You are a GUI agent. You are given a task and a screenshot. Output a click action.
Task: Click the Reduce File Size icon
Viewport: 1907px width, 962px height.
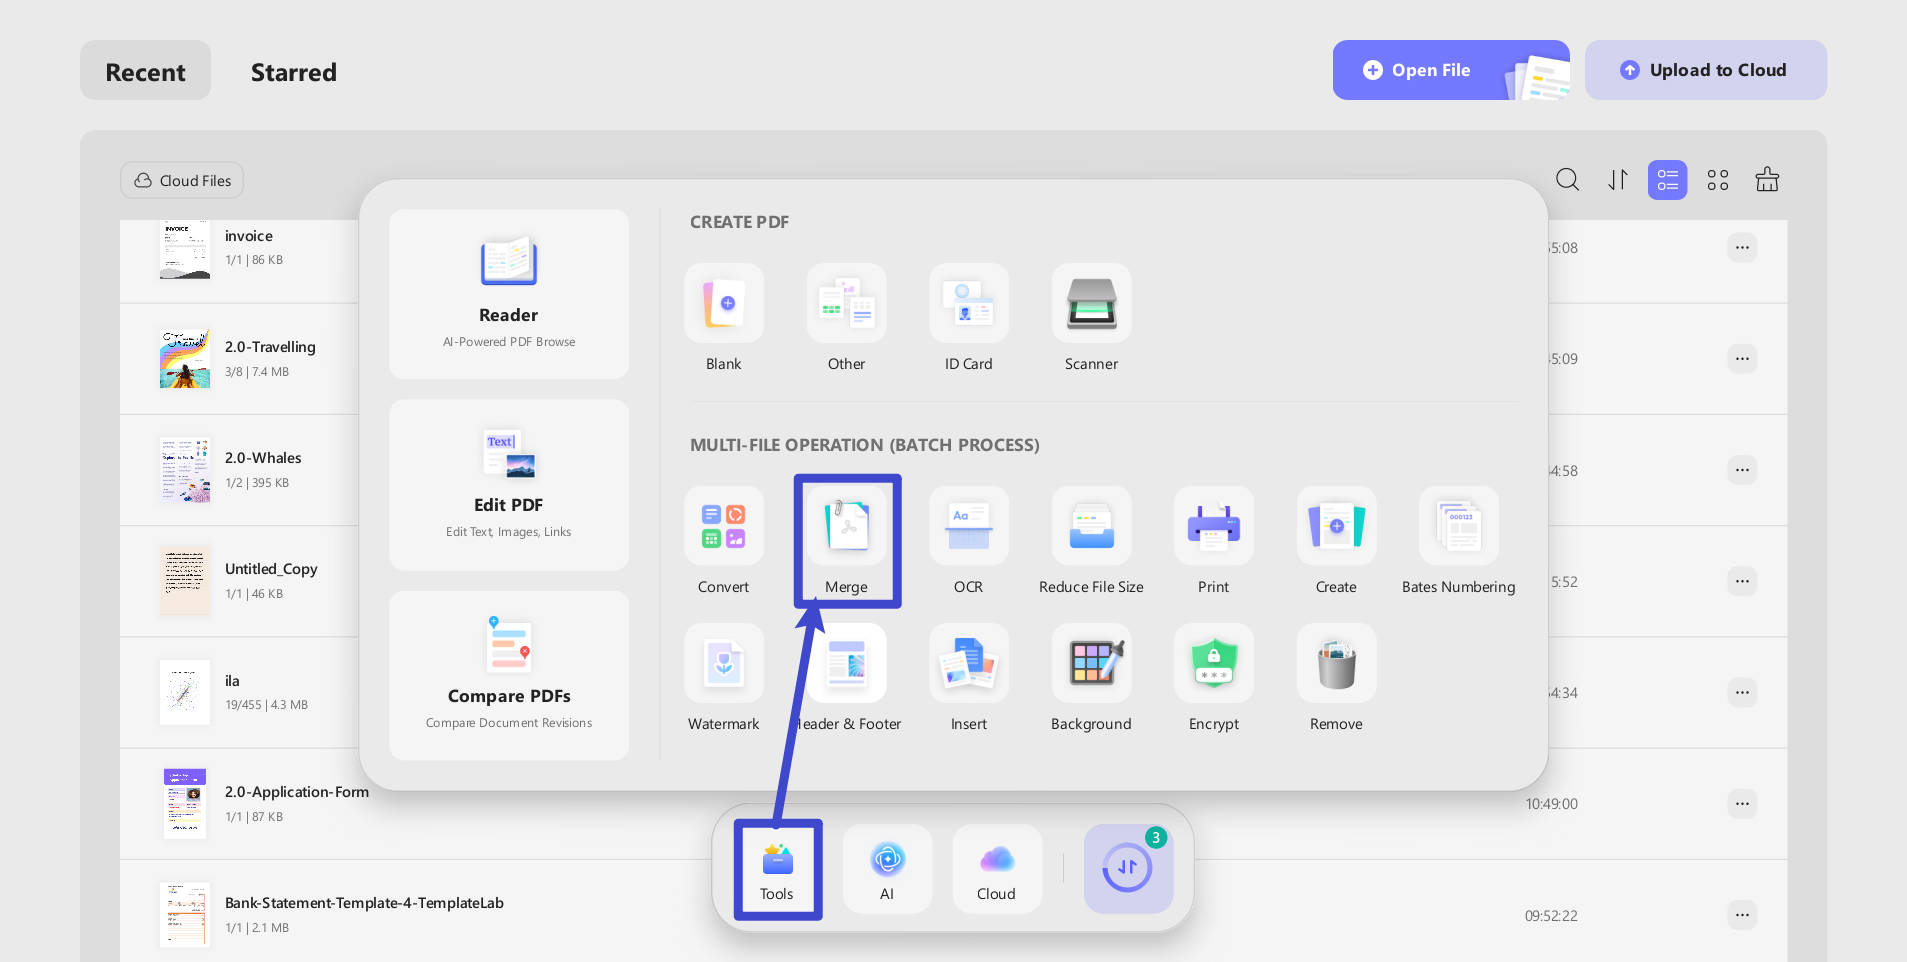pos(1092,527)
